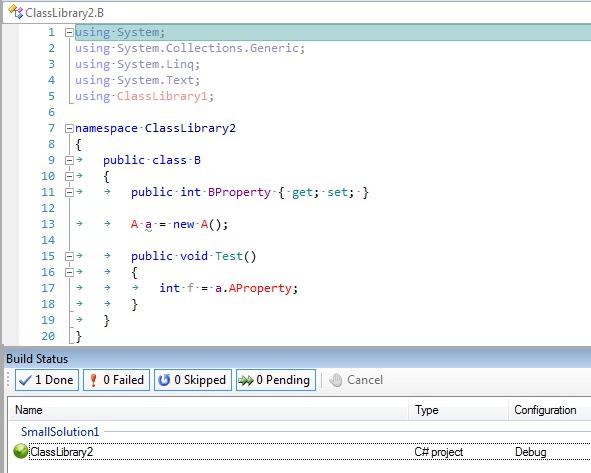Toggle the 0 Failed filter button
Image resolution: width=591 pixels, height=473 pixels.
pyautogui.click(x=116, y=380)
